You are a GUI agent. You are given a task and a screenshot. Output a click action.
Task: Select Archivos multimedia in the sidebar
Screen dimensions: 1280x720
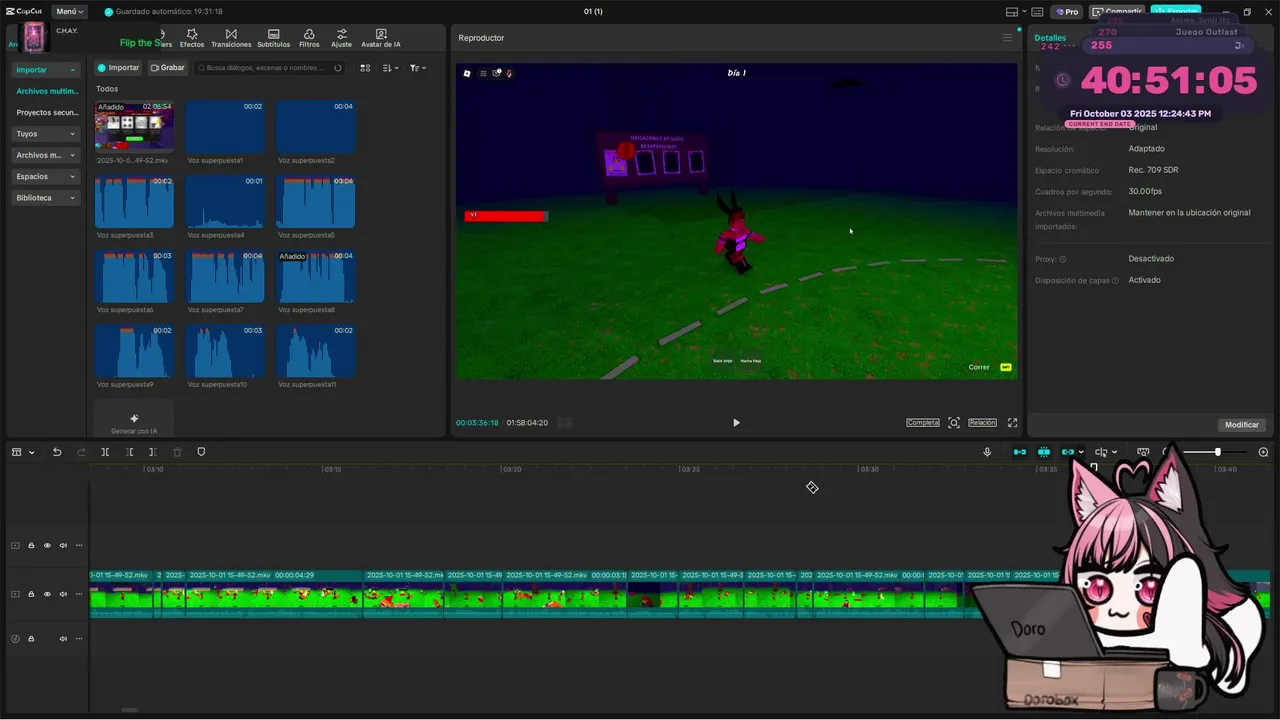(47, 91)
